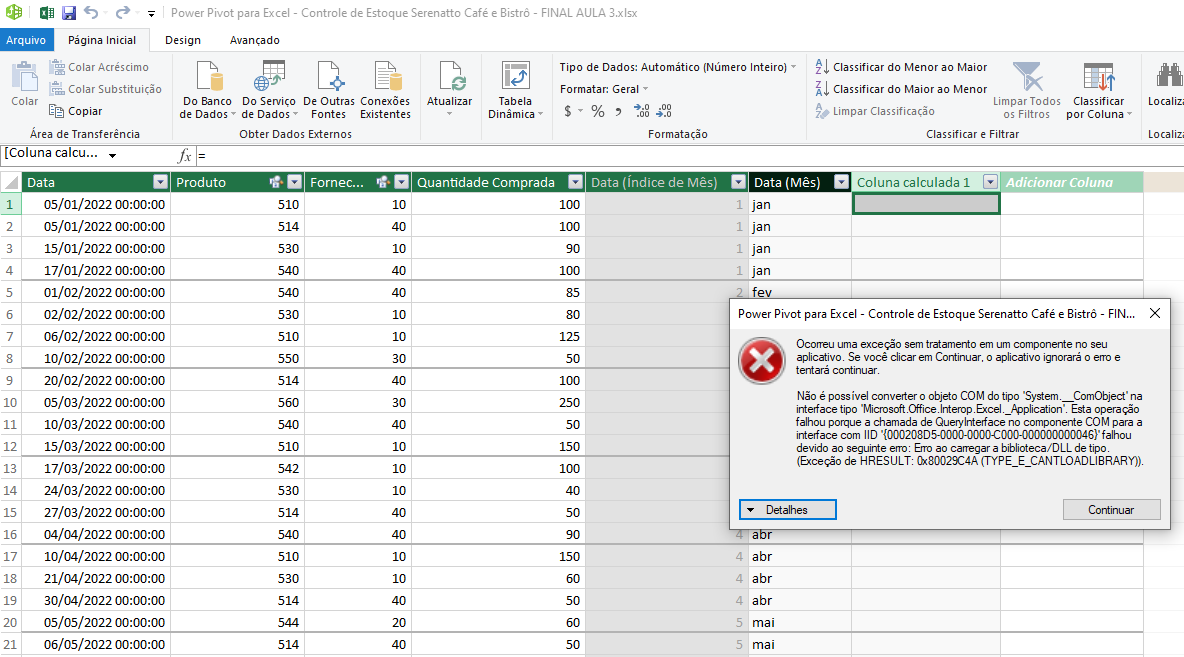Open quick access toolbar customize arrow
Screen dimensions: 1184x657
click(151, 14)
